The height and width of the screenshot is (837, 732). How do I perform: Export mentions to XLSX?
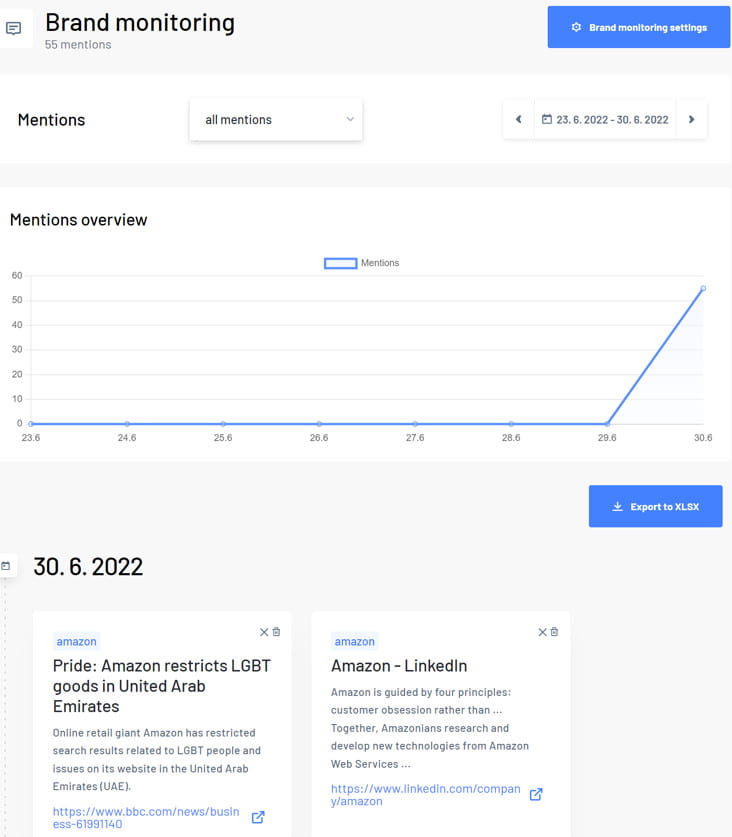(x=656, y=506)
